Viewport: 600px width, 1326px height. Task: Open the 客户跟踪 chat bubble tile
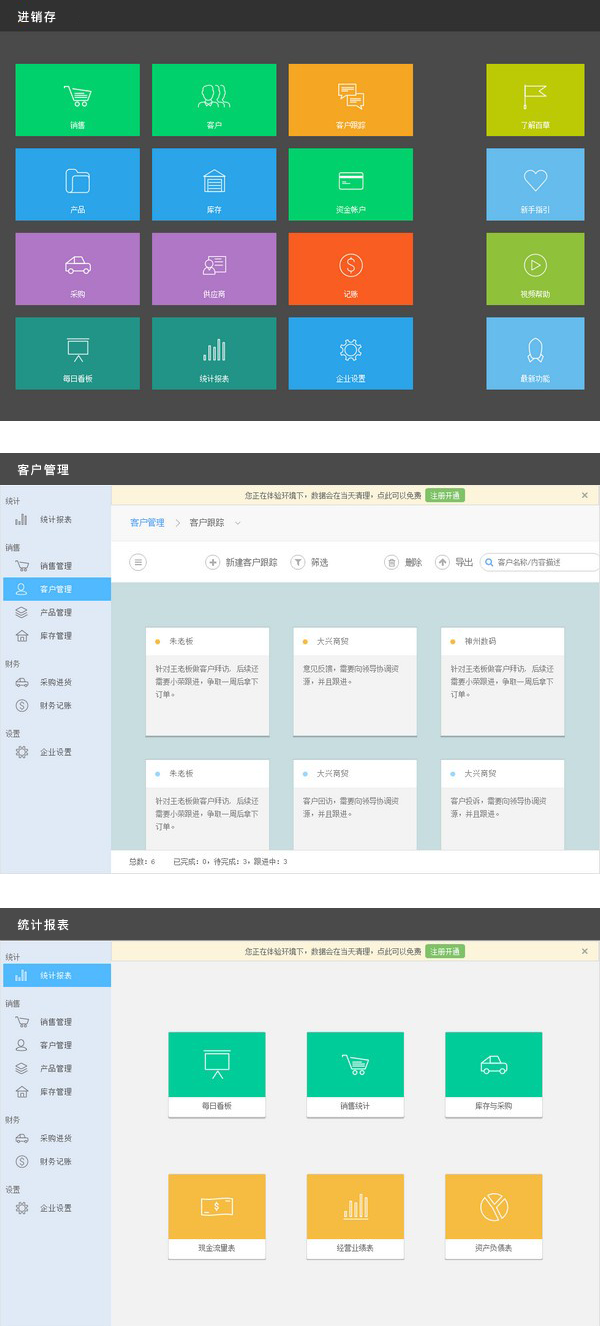[350, 100]
